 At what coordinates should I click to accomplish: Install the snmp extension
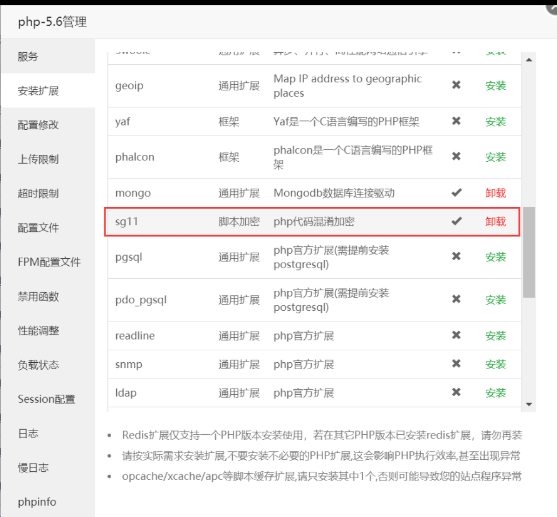coord(496,364)
